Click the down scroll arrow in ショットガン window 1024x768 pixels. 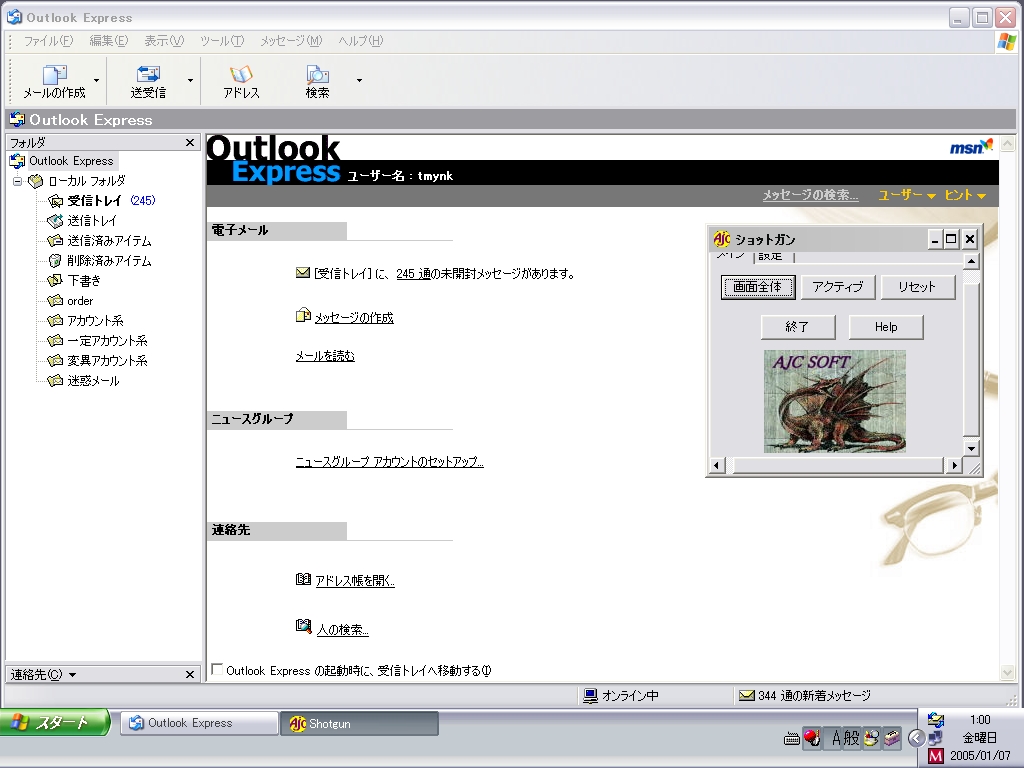point(971,448)
